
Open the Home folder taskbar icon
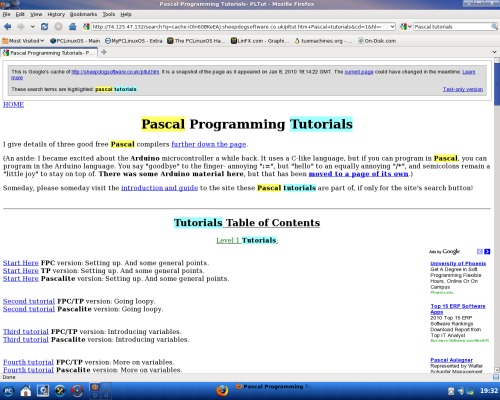pos(26,391)
